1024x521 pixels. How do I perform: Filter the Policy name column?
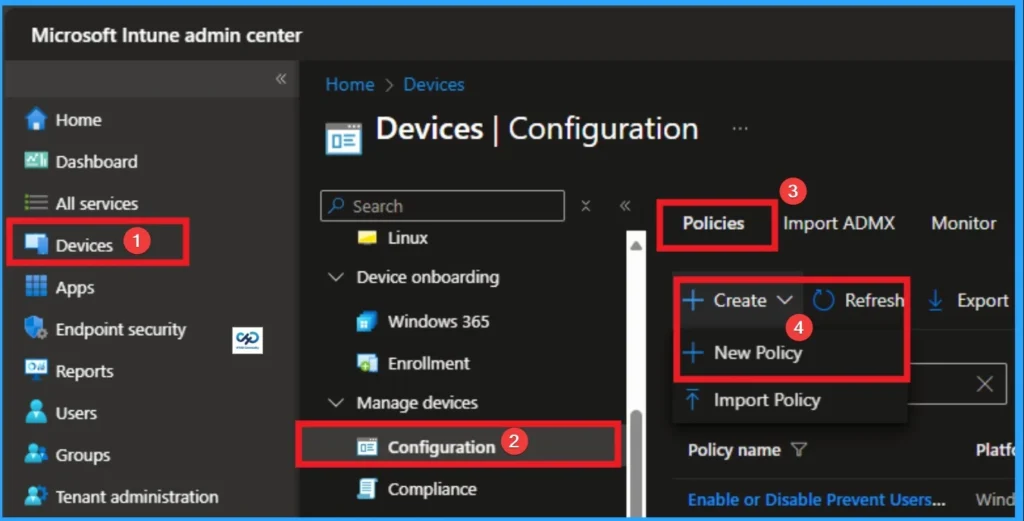coord(799,449)
